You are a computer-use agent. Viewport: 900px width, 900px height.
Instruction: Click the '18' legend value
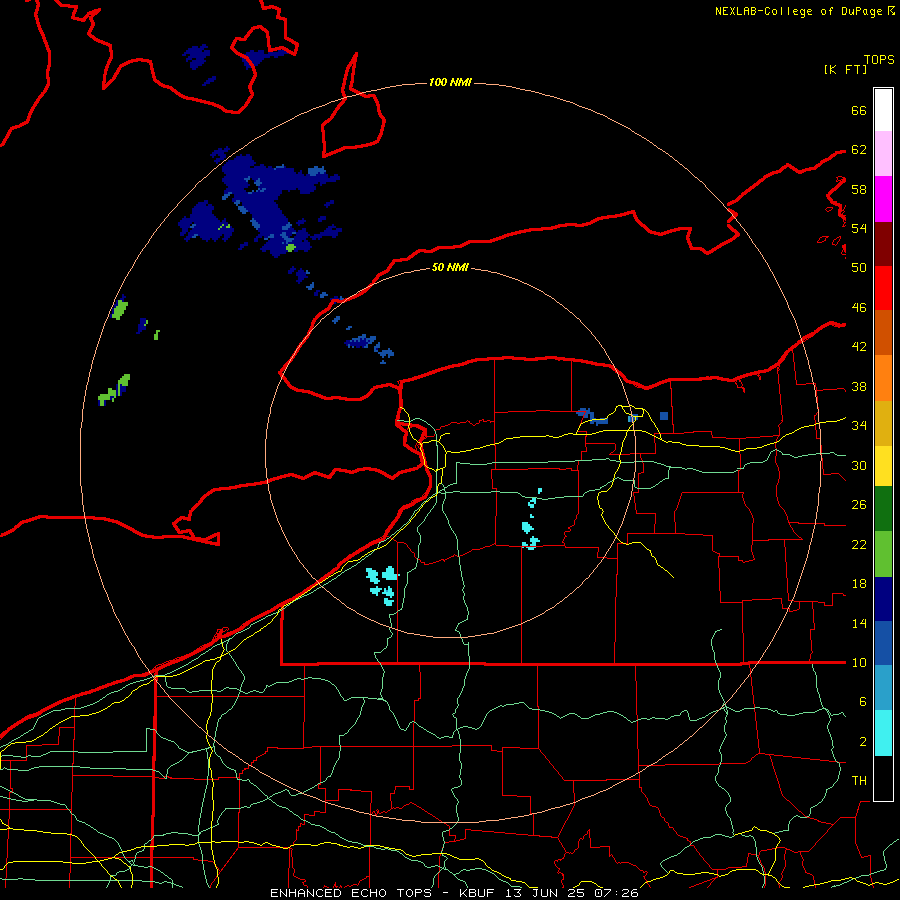pos(859,584)
